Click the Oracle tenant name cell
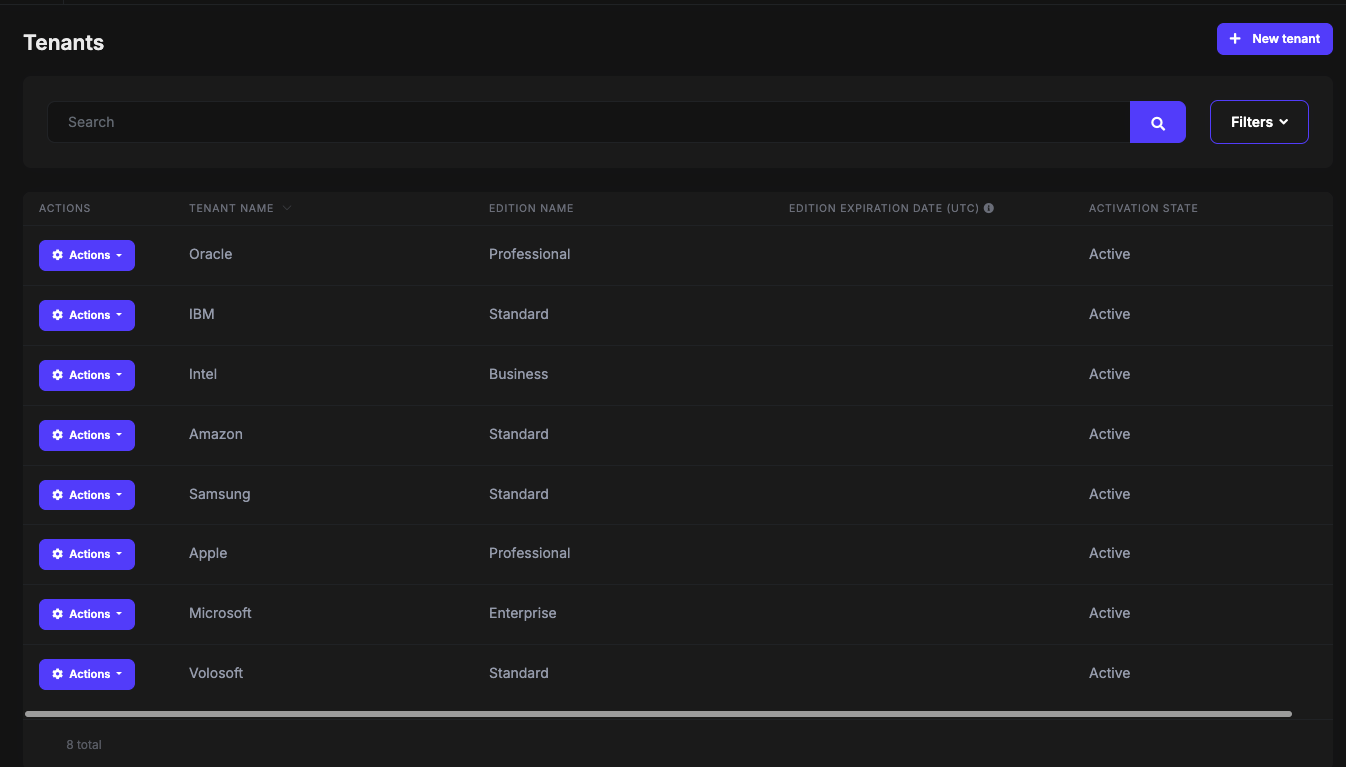The image size is (1346, 767). [x=210, y=254]
